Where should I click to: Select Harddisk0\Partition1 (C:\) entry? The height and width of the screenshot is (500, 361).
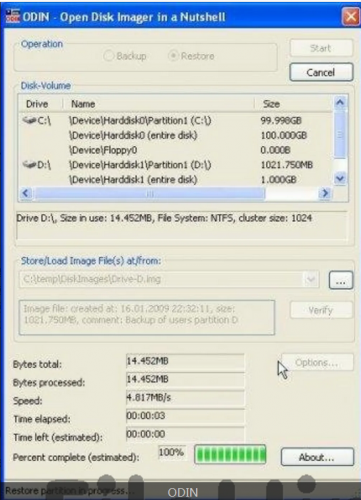pos(140,120)
